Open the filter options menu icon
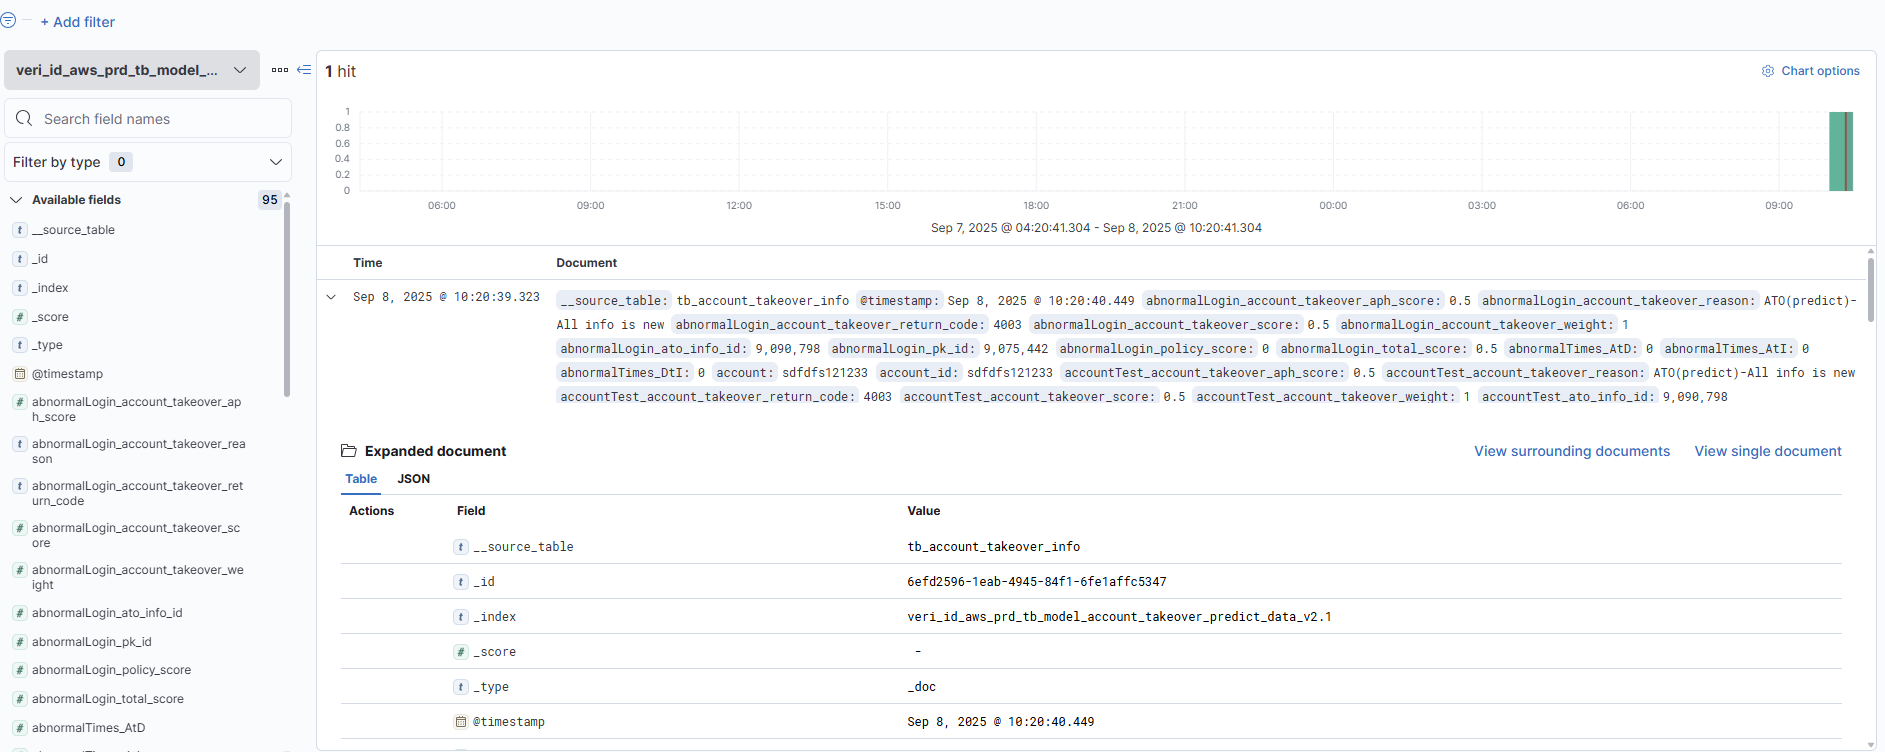 8,20
